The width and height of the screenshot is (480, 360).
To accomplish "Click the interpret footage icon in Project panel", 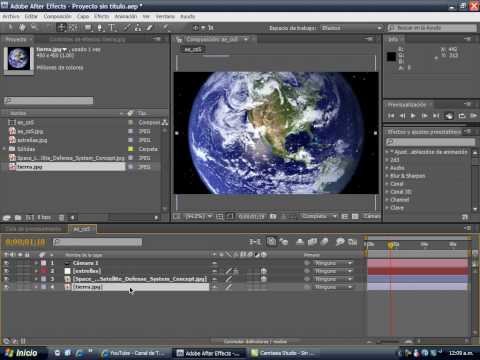I will click(x=7, y=218).
